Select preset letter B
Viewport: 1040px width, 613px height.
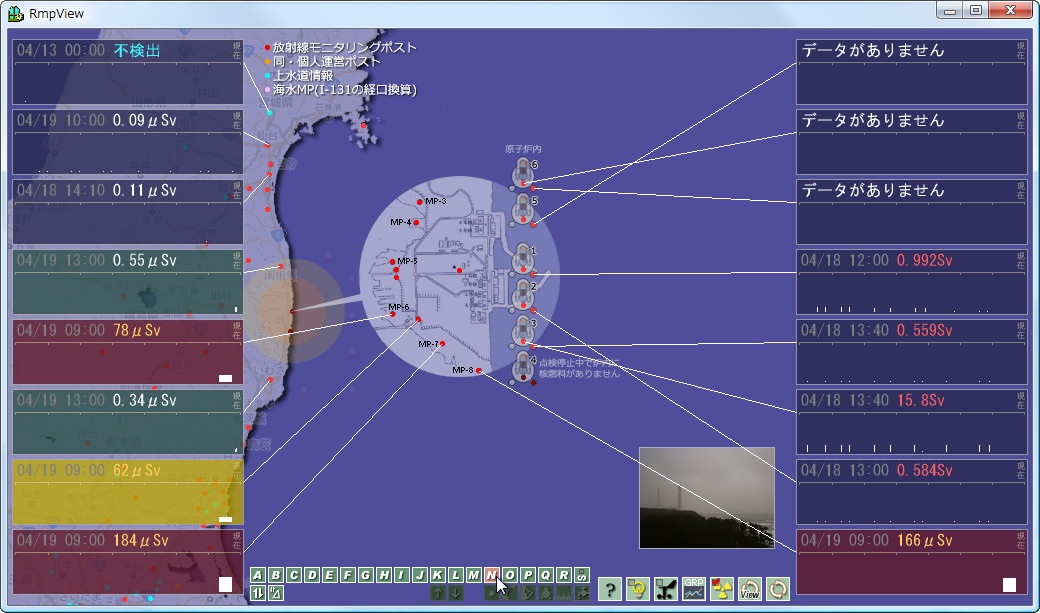276,575
